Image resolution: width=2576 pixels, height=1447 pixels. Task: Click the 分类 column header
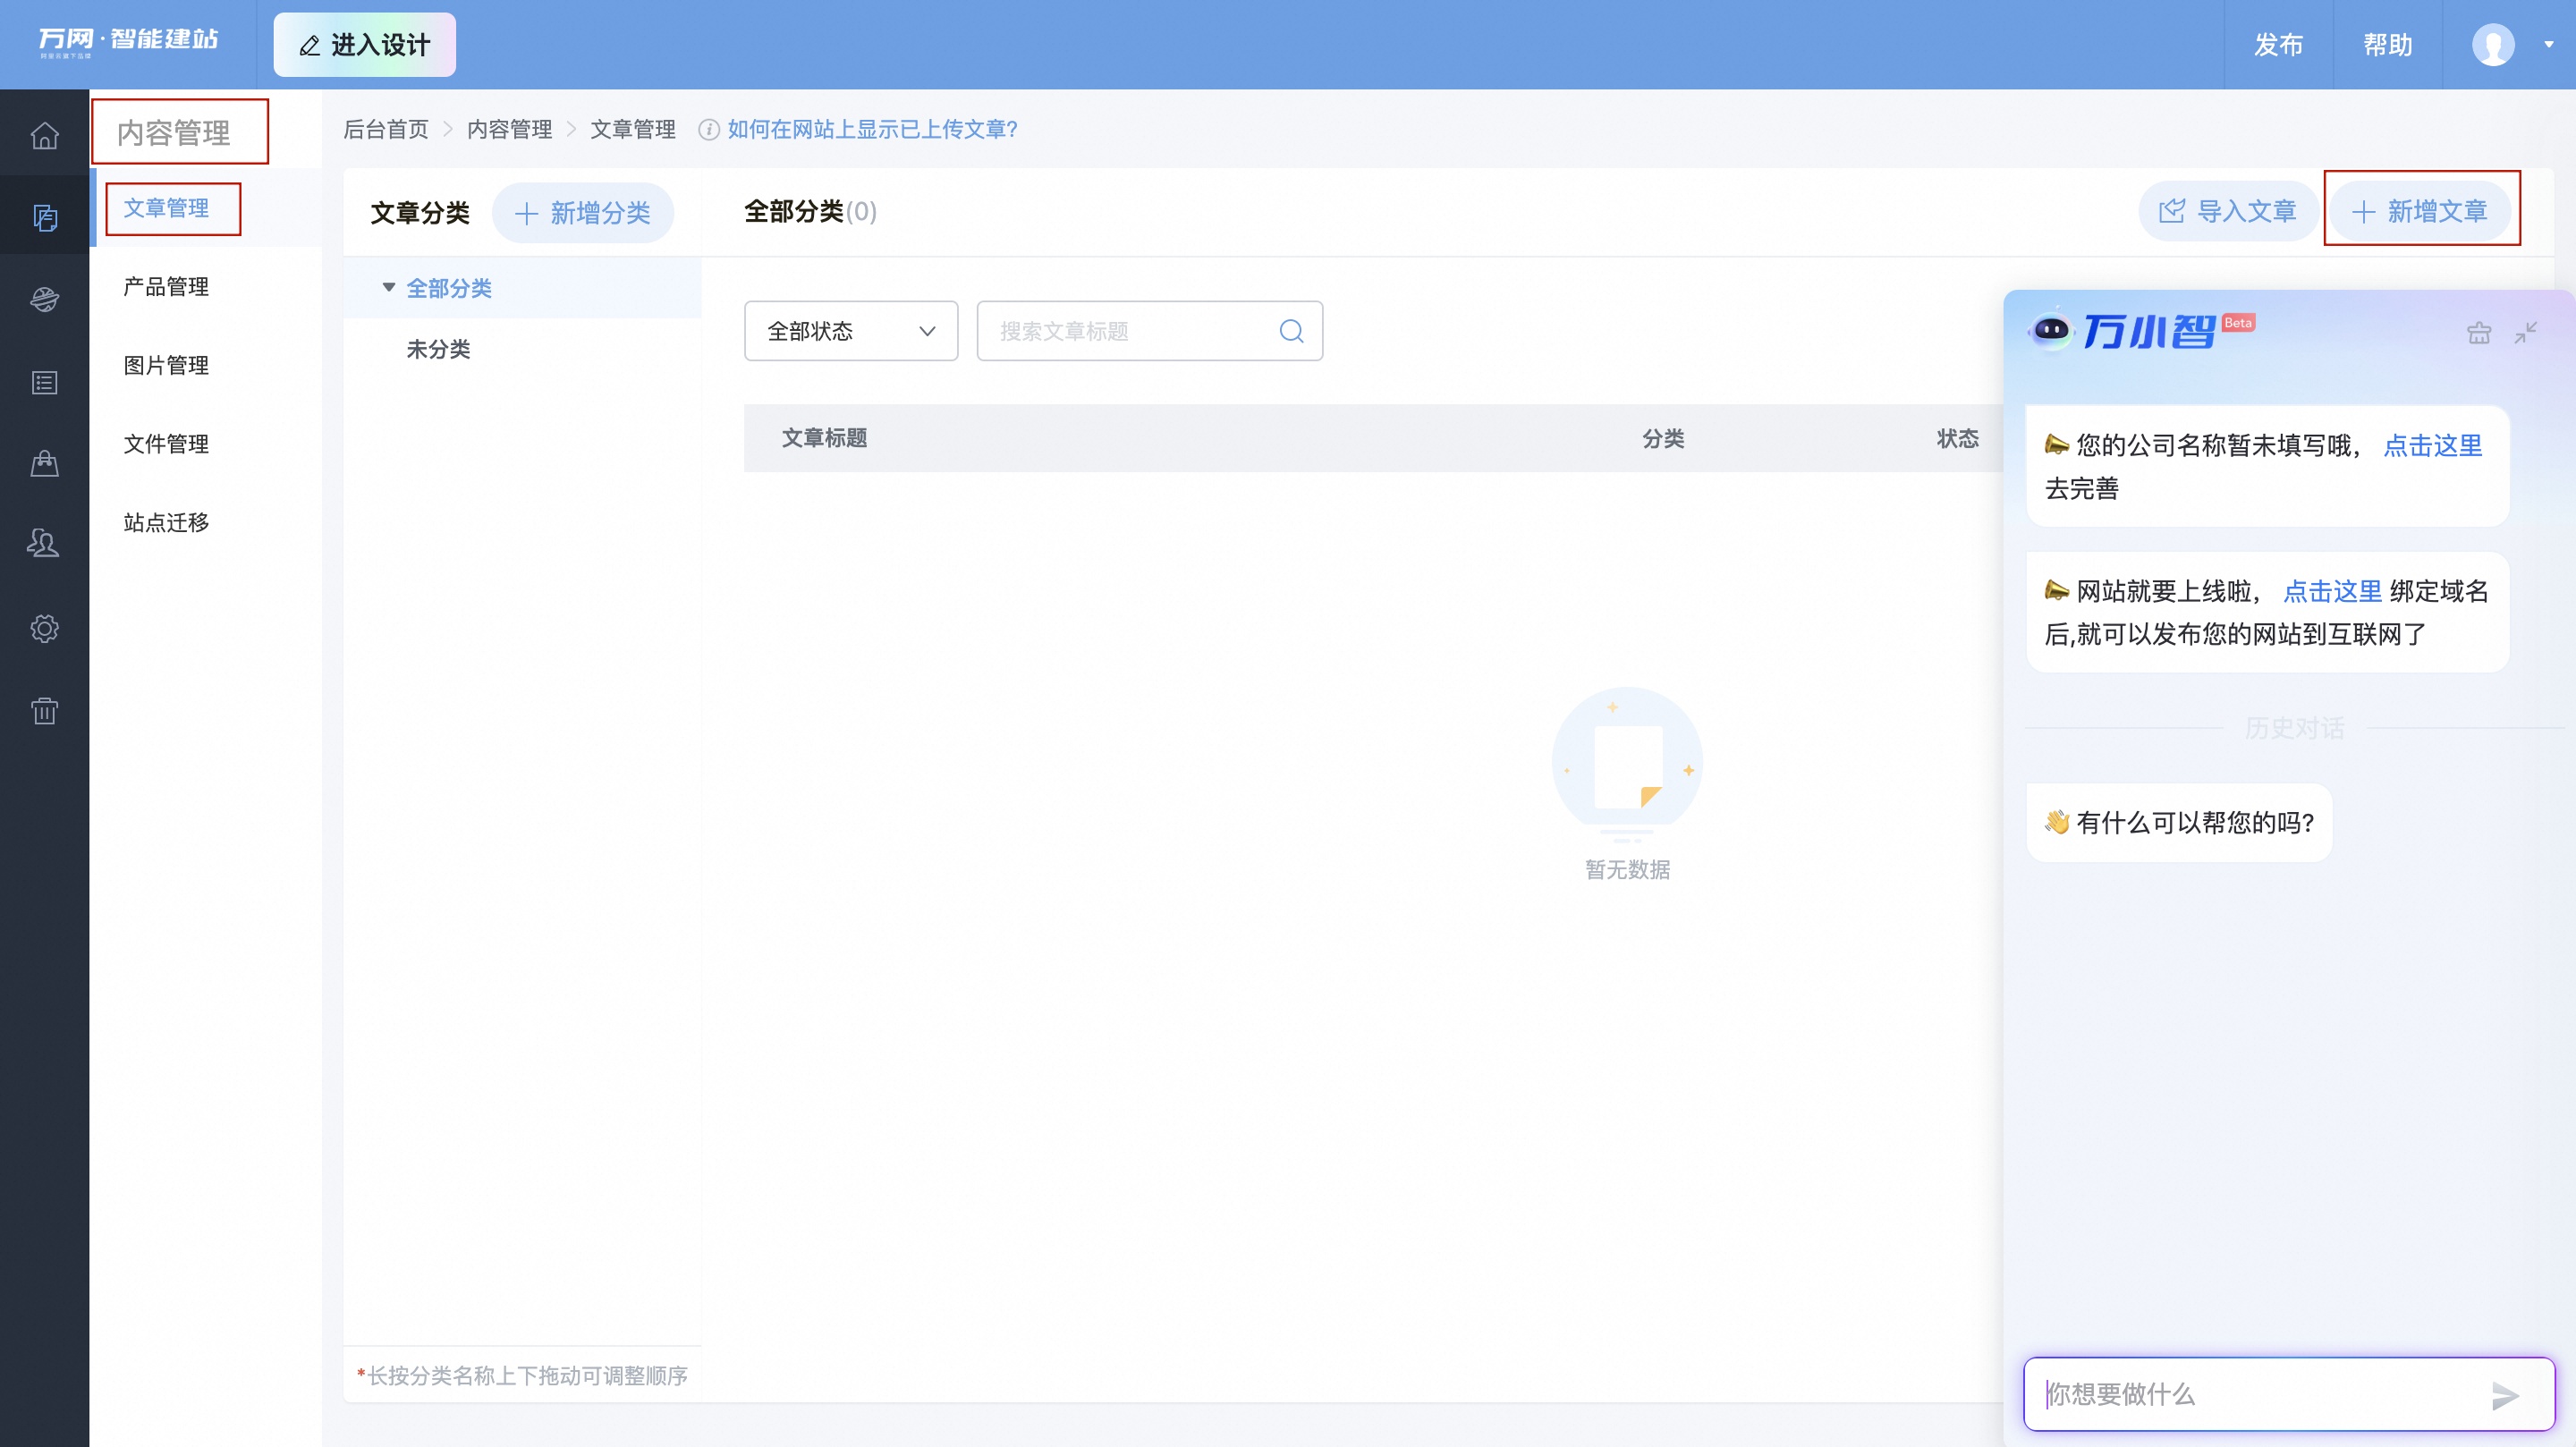[x=1663, y=438]
